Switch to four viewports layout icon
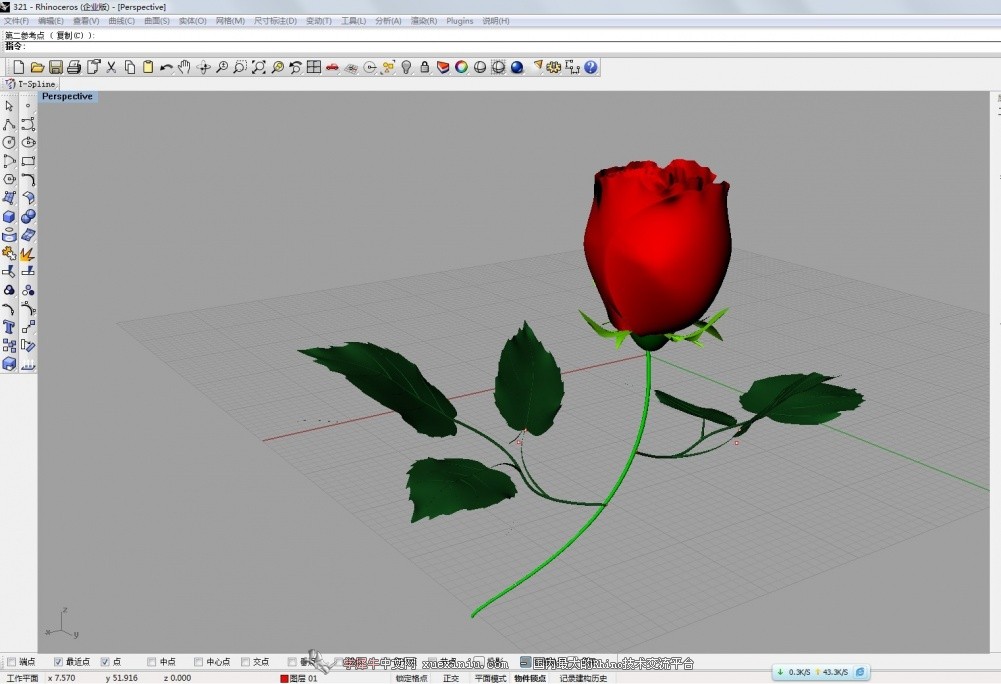The height and width of the screenshot is (684, 1001). click(314, 67)
